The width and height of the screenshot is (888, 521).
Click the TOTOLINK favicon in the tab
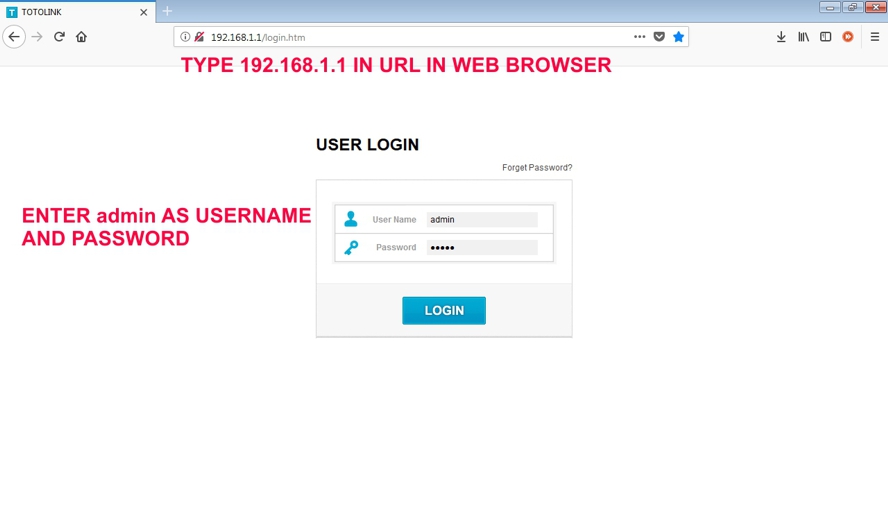pos(11,12)
